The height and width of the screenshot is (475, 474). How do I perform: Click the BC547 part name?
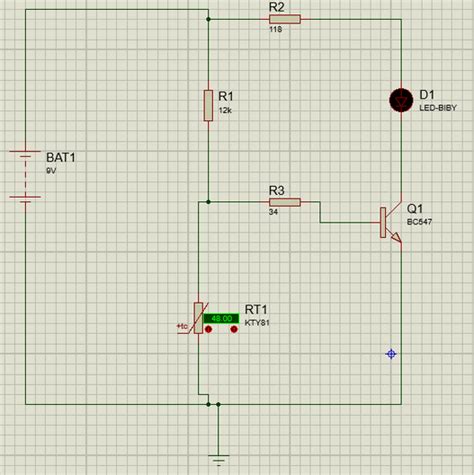(419, 222)
